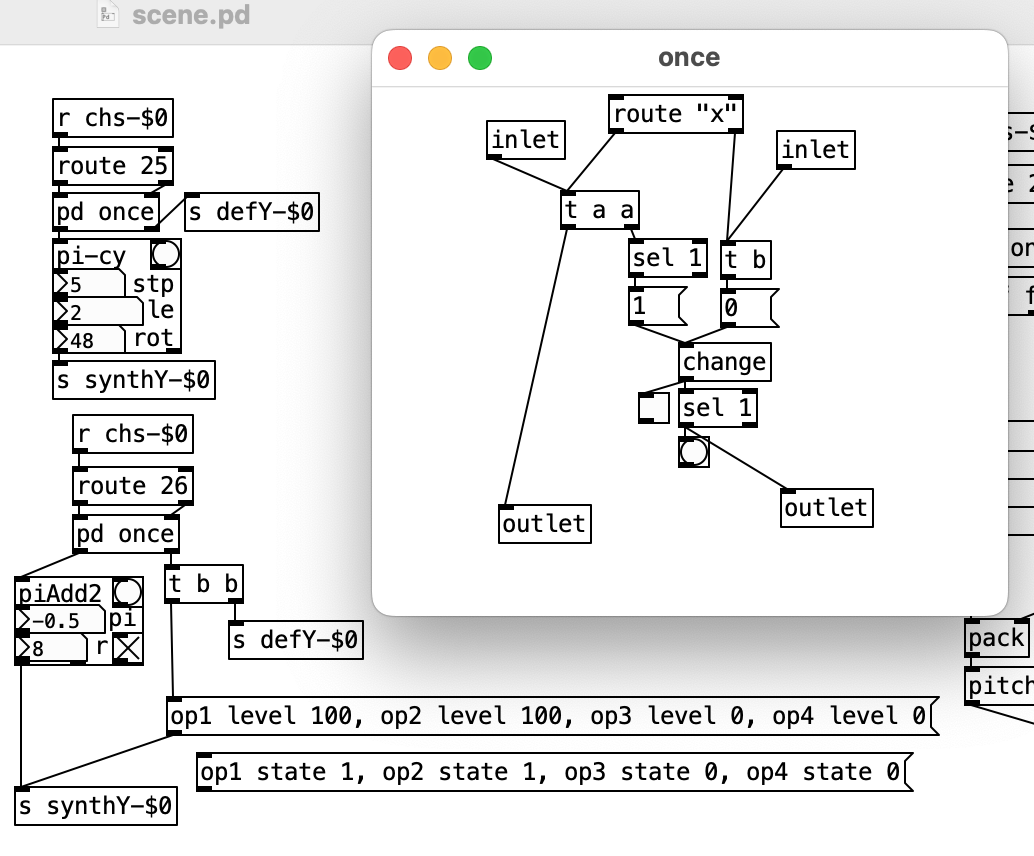The image size is (1034, 856).
Task: Select the sel 1 object under t a a
Action: click(x=668, y=258)
